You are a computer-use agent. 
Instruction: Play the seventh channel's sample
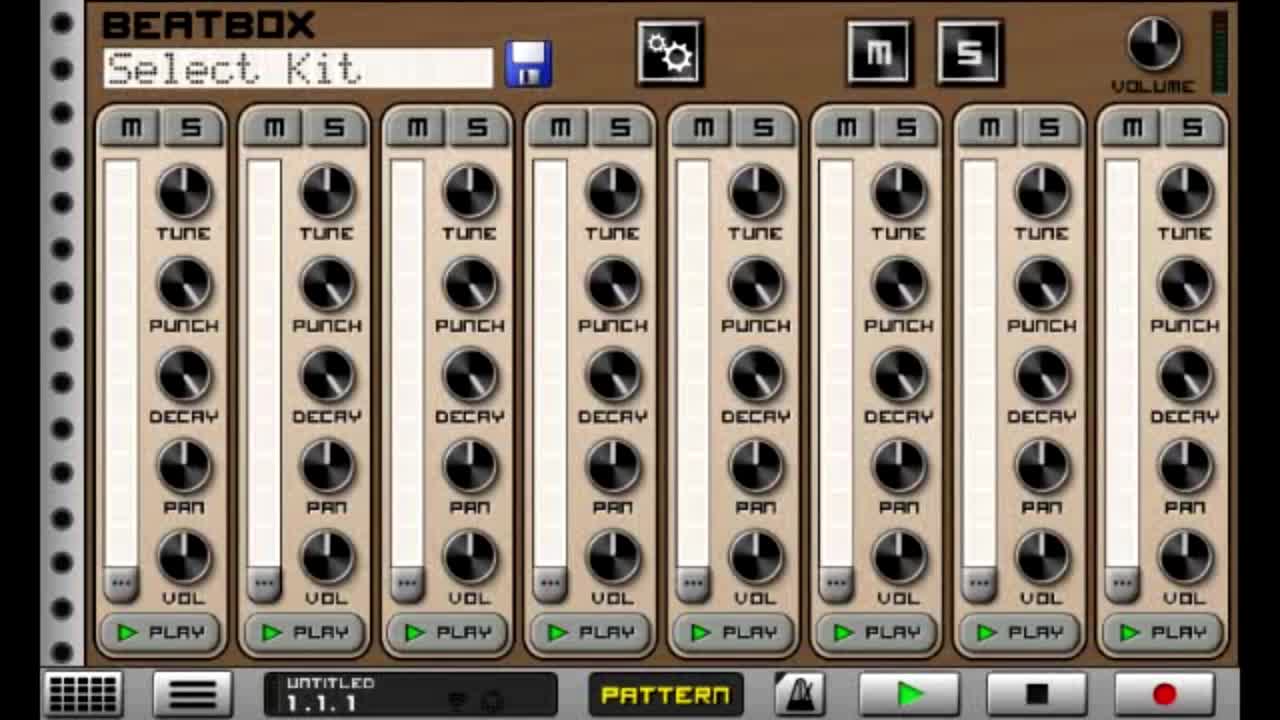(1020, 633)
